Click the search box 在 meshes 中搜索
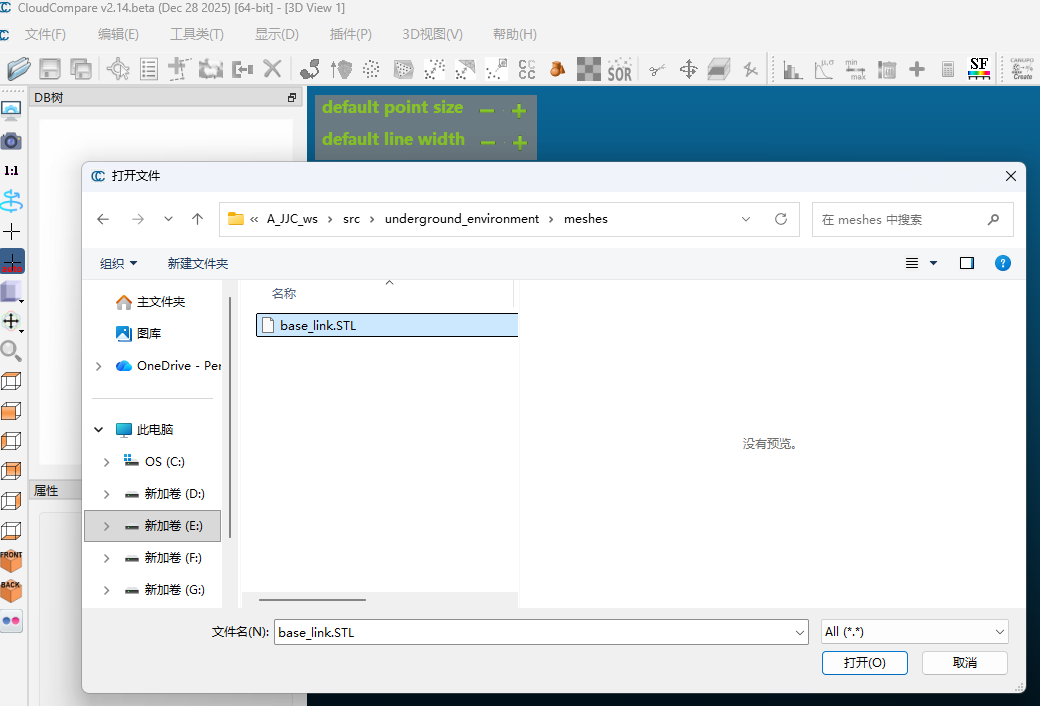This screenshot has width=1040, height=706. click(912, 220)
